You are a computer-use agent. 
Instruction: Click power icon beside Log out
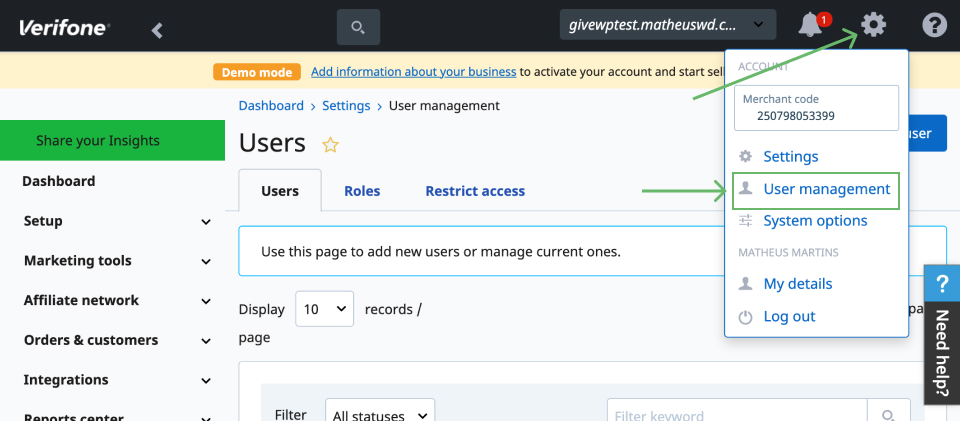(745, 317)
